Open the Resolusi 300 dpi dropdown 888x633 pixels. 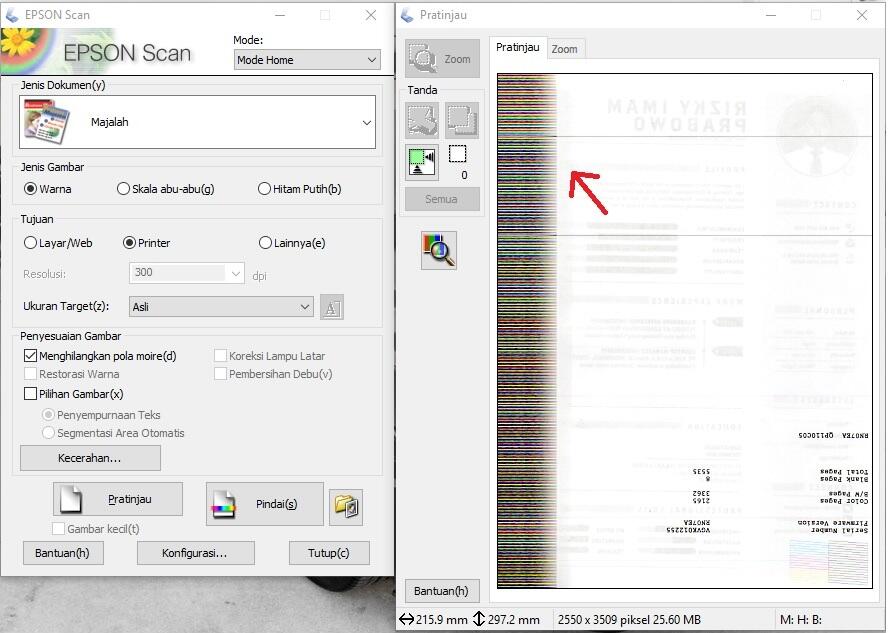(x=187, y=273)
